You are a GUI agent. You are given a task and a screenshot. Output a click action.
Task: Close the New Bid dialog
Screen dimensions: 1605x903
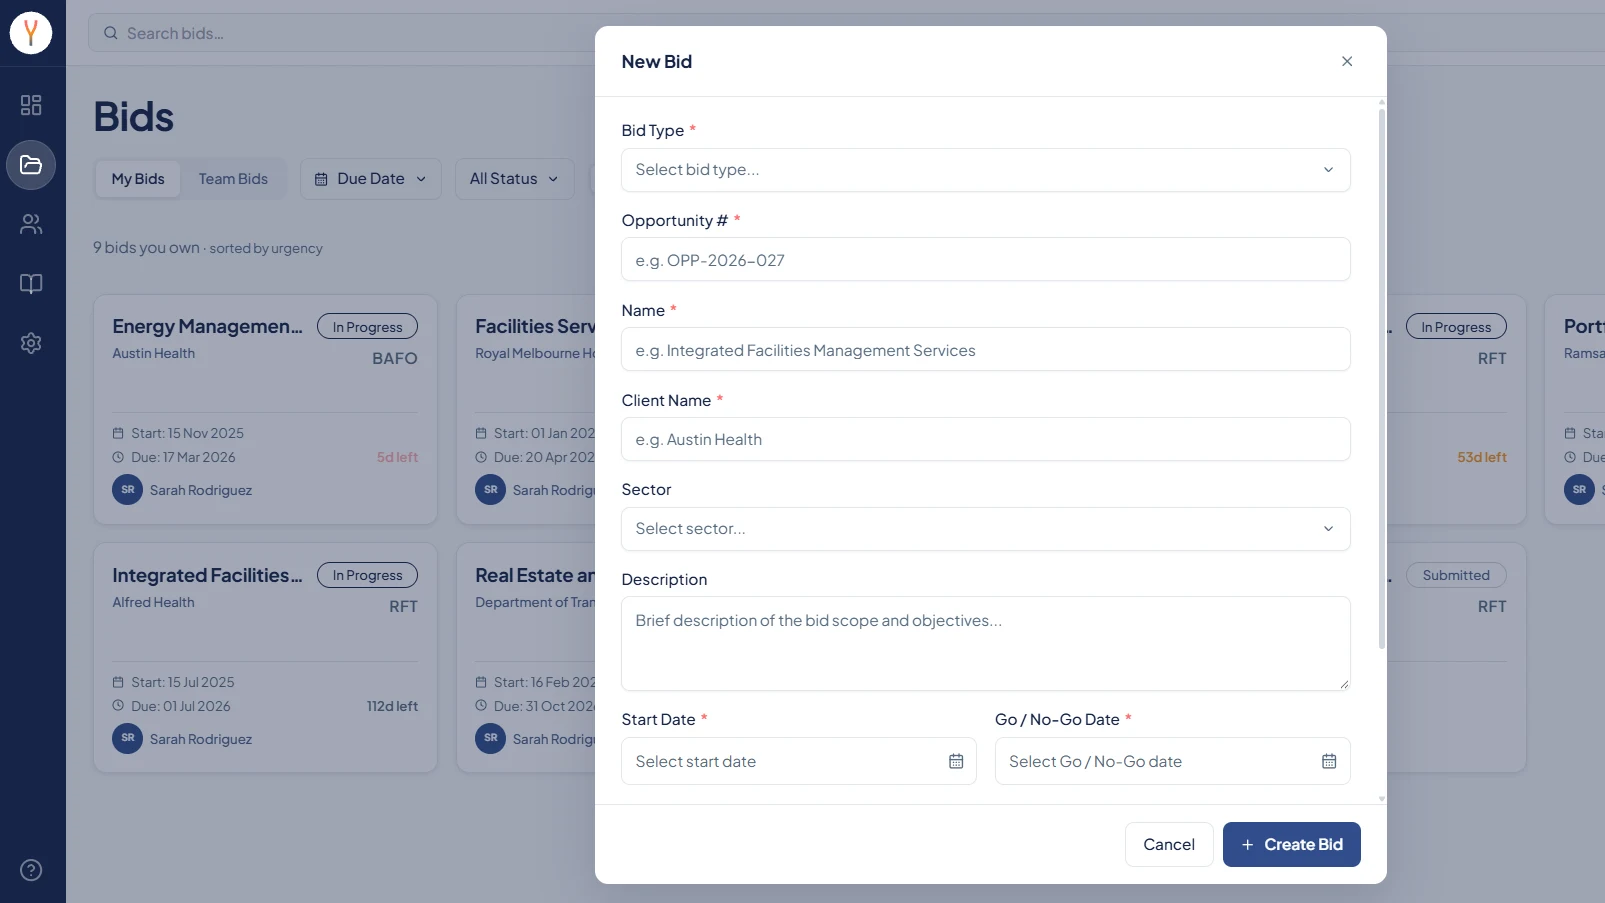point(1347,61)
